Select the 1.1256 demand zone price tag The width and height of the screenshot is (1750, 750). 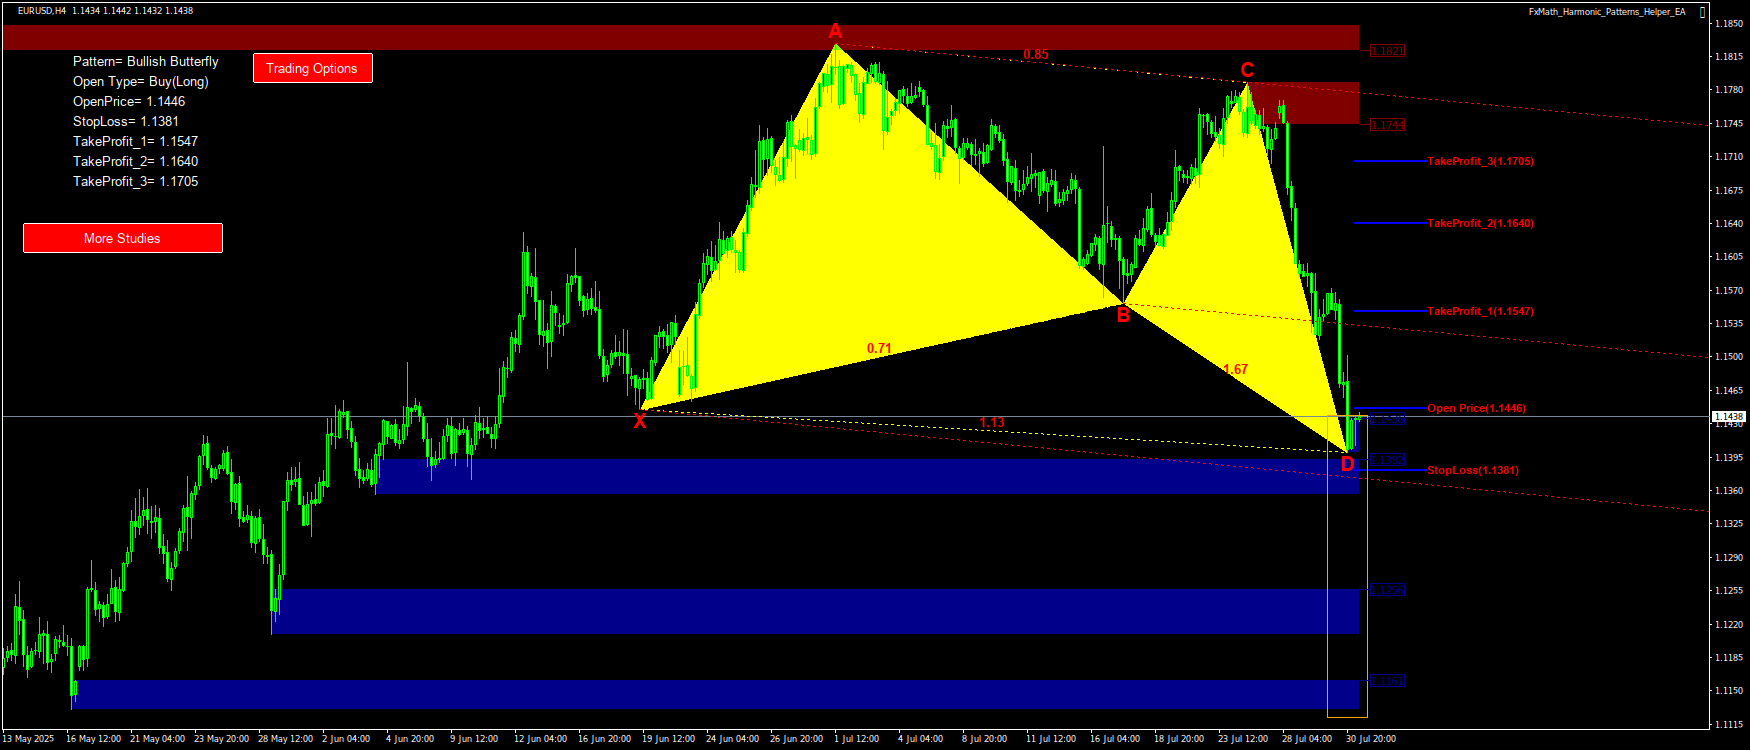click(x=1387, y=590)
